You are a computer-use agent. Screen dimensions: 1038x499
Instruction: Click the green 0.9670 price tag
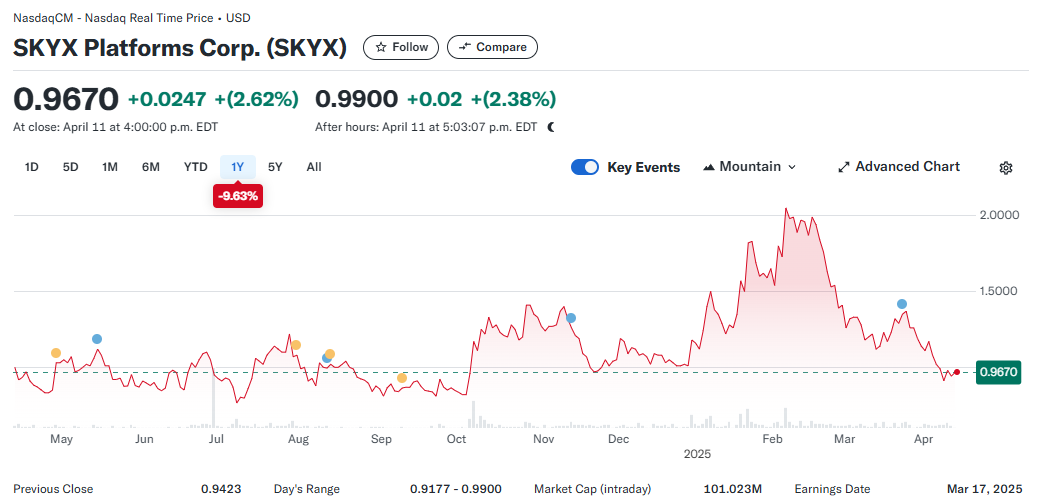pos(998,372)
